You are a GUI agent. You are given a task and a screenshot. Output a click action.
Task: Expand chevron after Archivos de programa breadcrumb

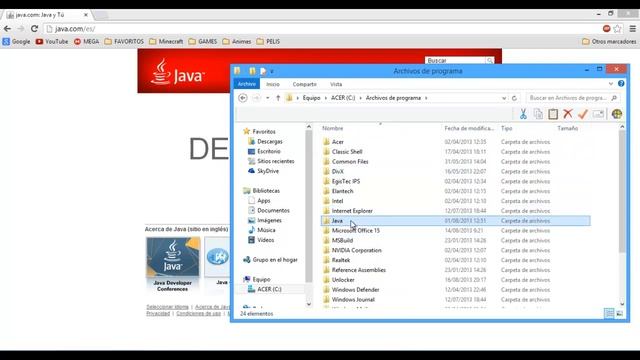coord(426,98)
